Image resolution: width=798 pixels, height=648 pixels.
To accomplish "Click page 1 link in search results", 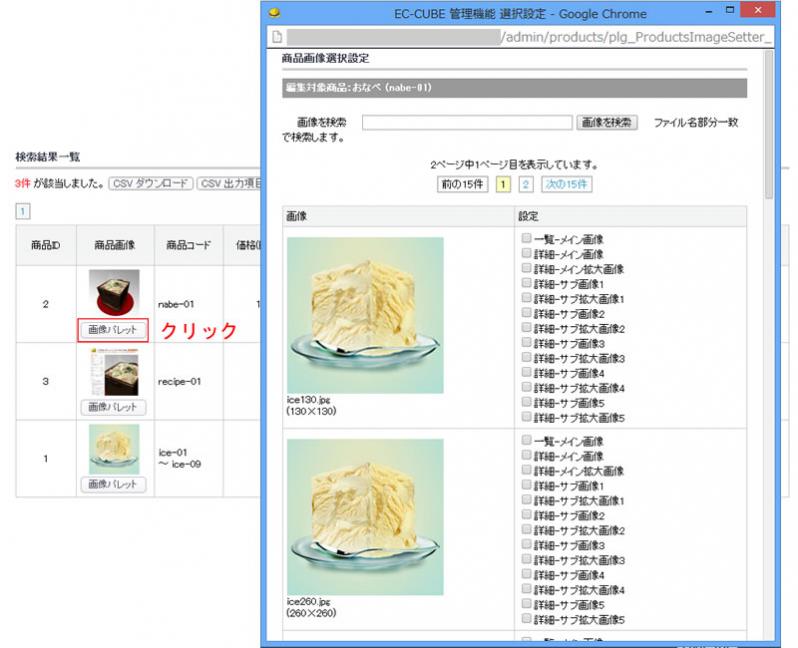I will coord(23,211).
